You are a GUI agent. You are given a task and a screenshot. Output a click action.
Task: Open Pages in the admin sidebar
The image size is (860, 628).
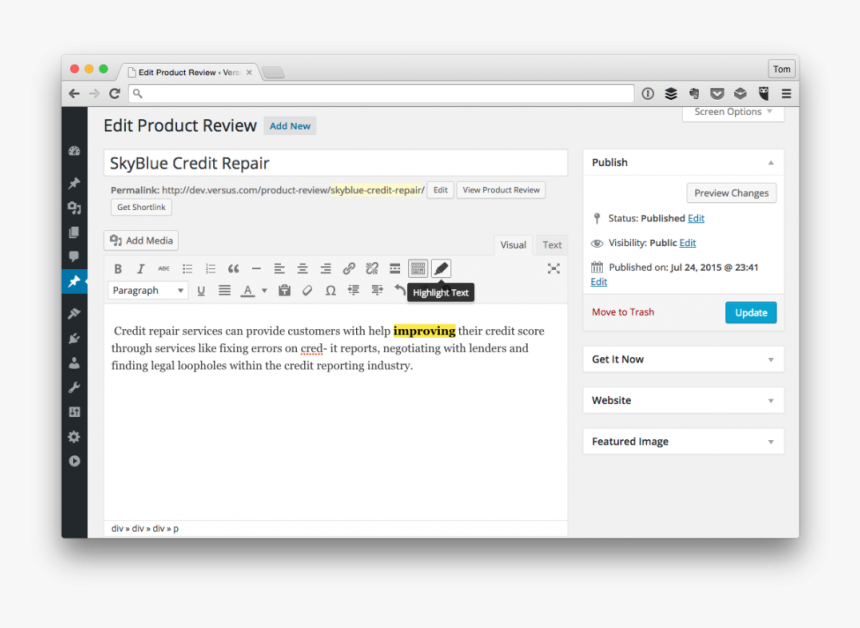75,233
